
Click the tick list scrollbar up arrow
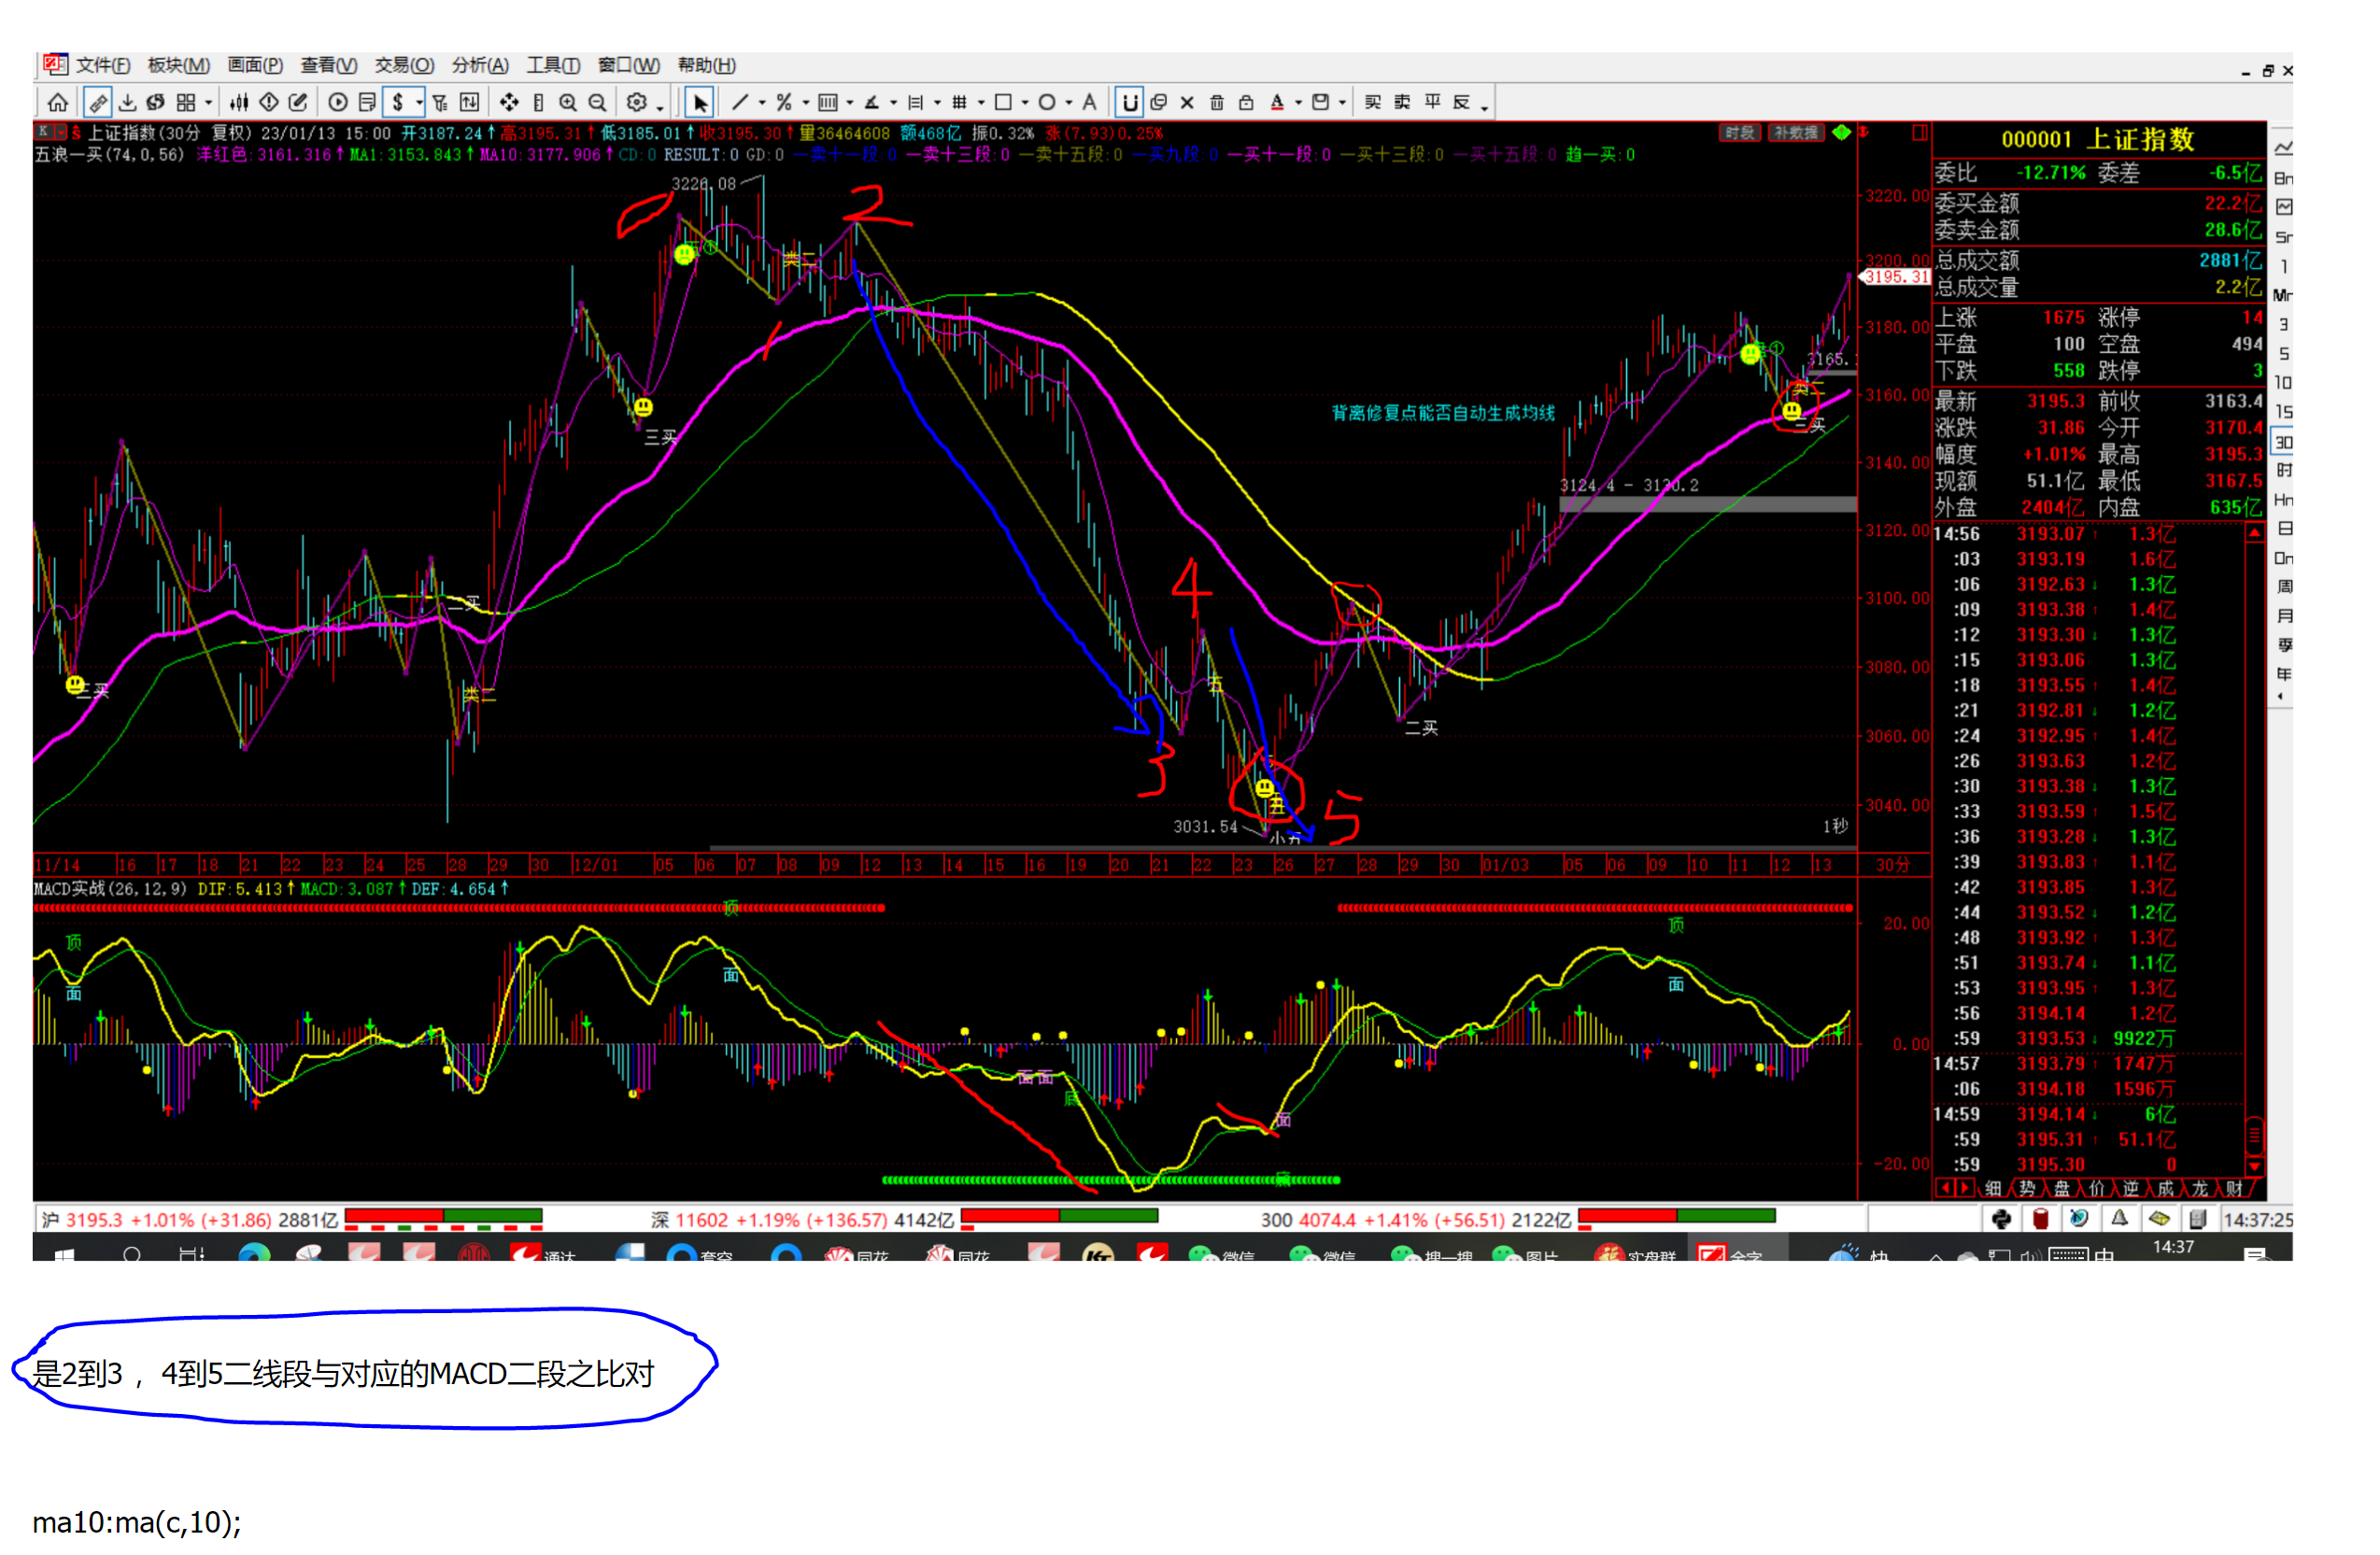pos(2254,534)
